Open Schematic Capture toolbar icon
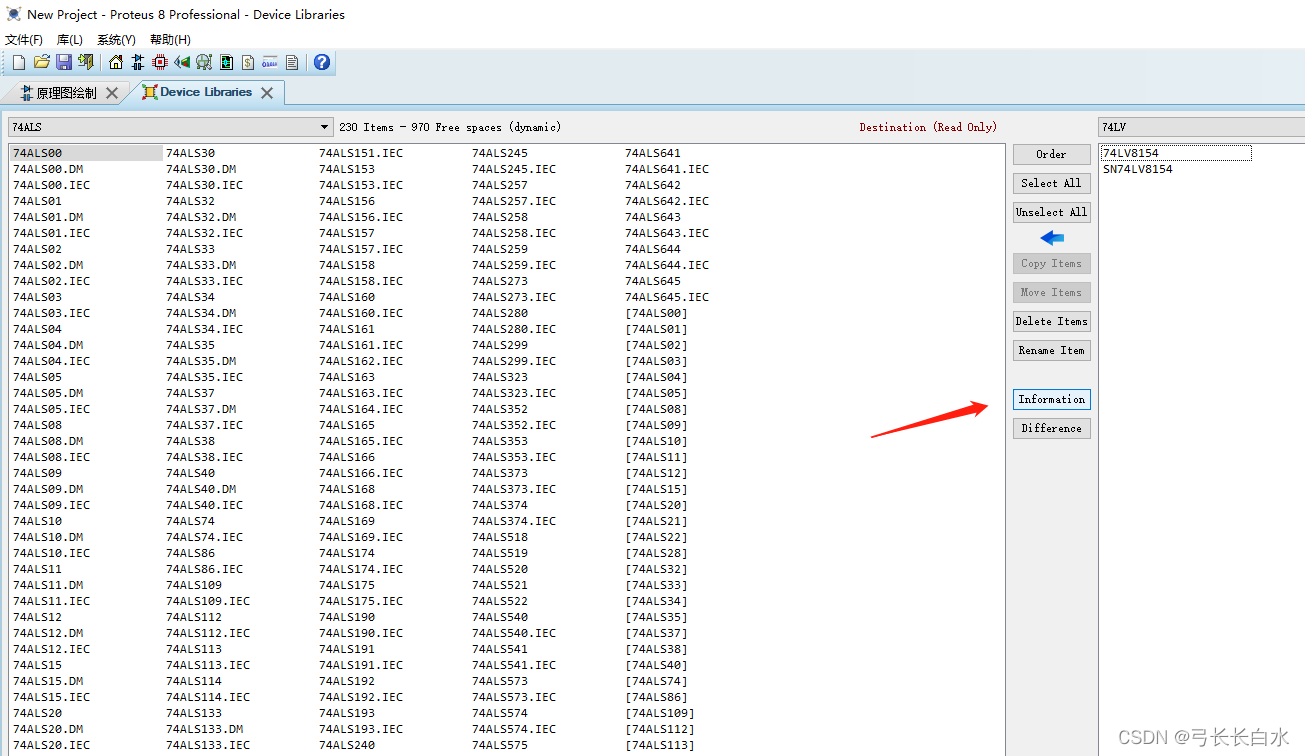The image size is (1305, 756). 138,62
